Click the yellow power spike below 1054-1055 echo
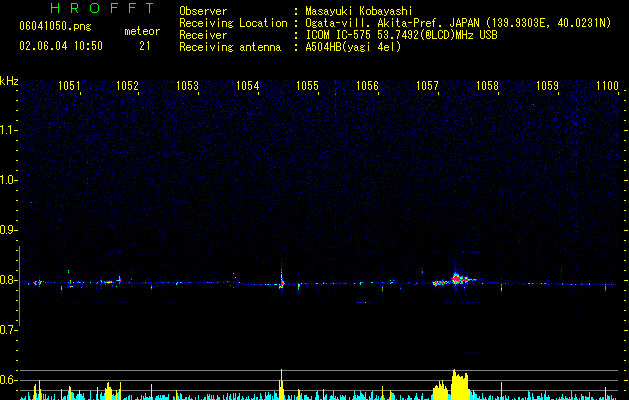The width and height of the screenshot is (629, 400). click(x=281, y=384)
